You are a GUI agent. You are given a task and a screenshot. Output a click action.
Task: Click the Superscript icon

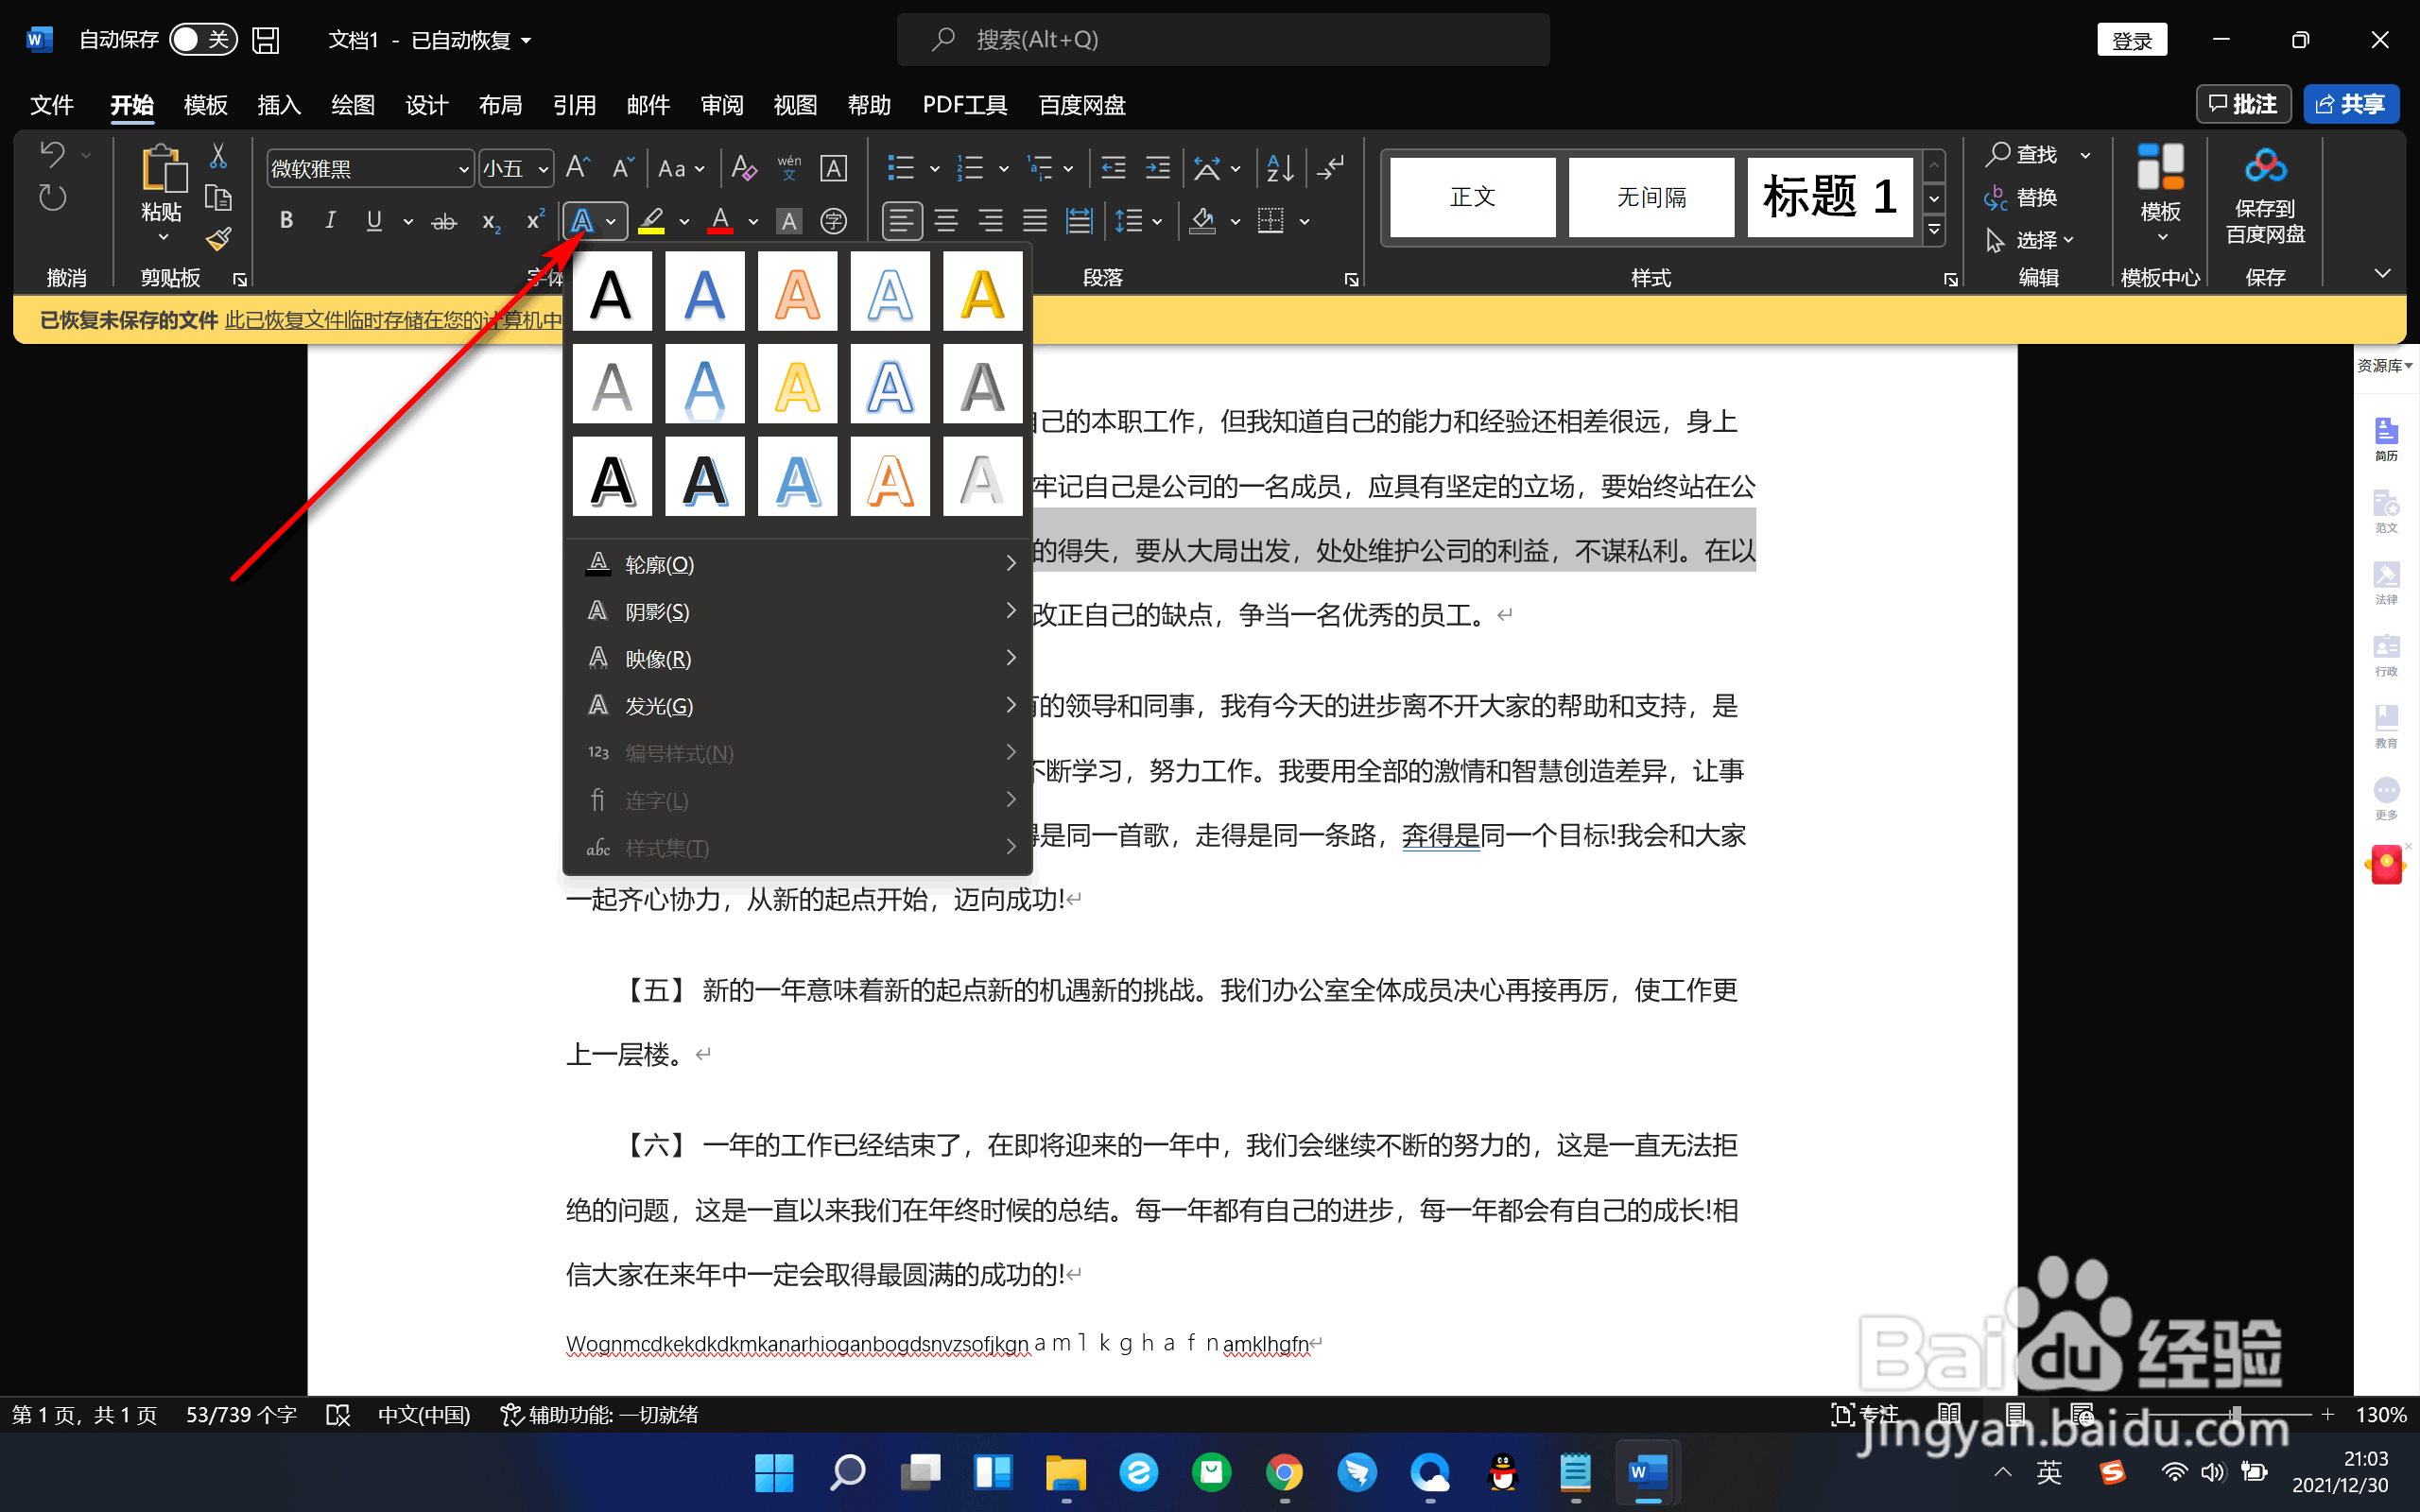535,221
